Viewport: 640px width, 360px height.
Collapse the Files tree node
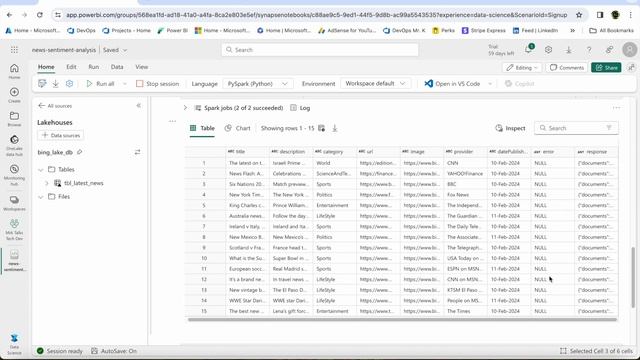[41, 197]
